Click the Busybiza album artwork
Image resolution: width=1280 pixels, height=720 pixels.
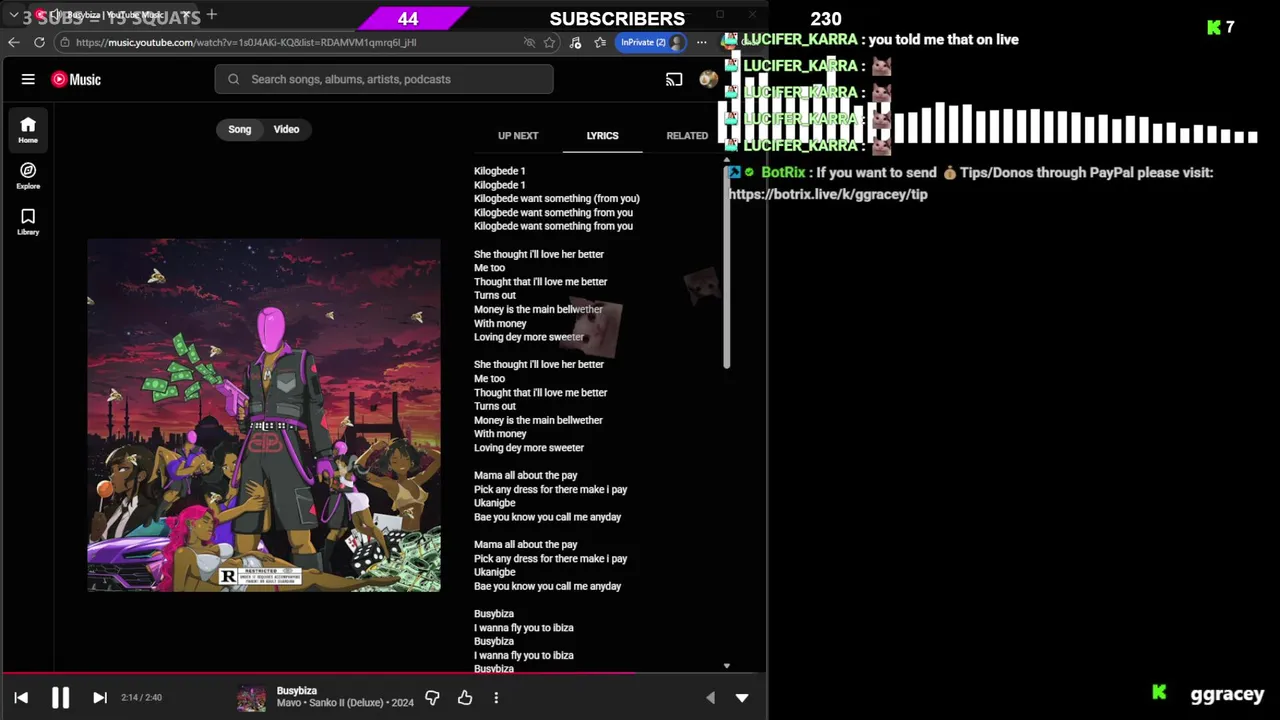pos(264,415)
